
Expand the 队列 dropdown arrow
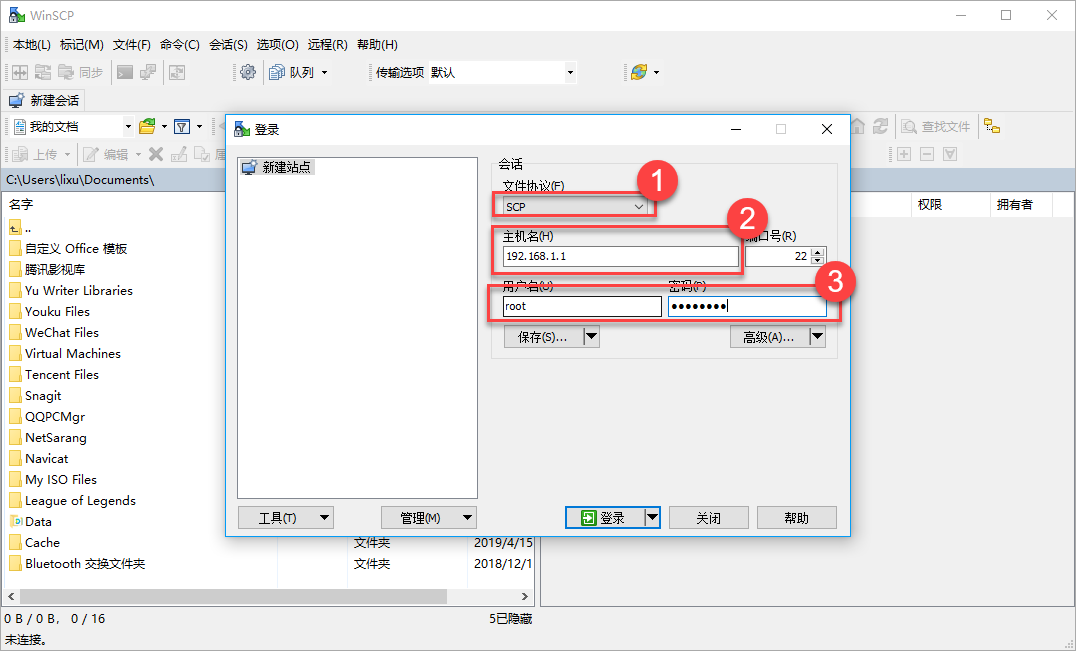[325, 72]
